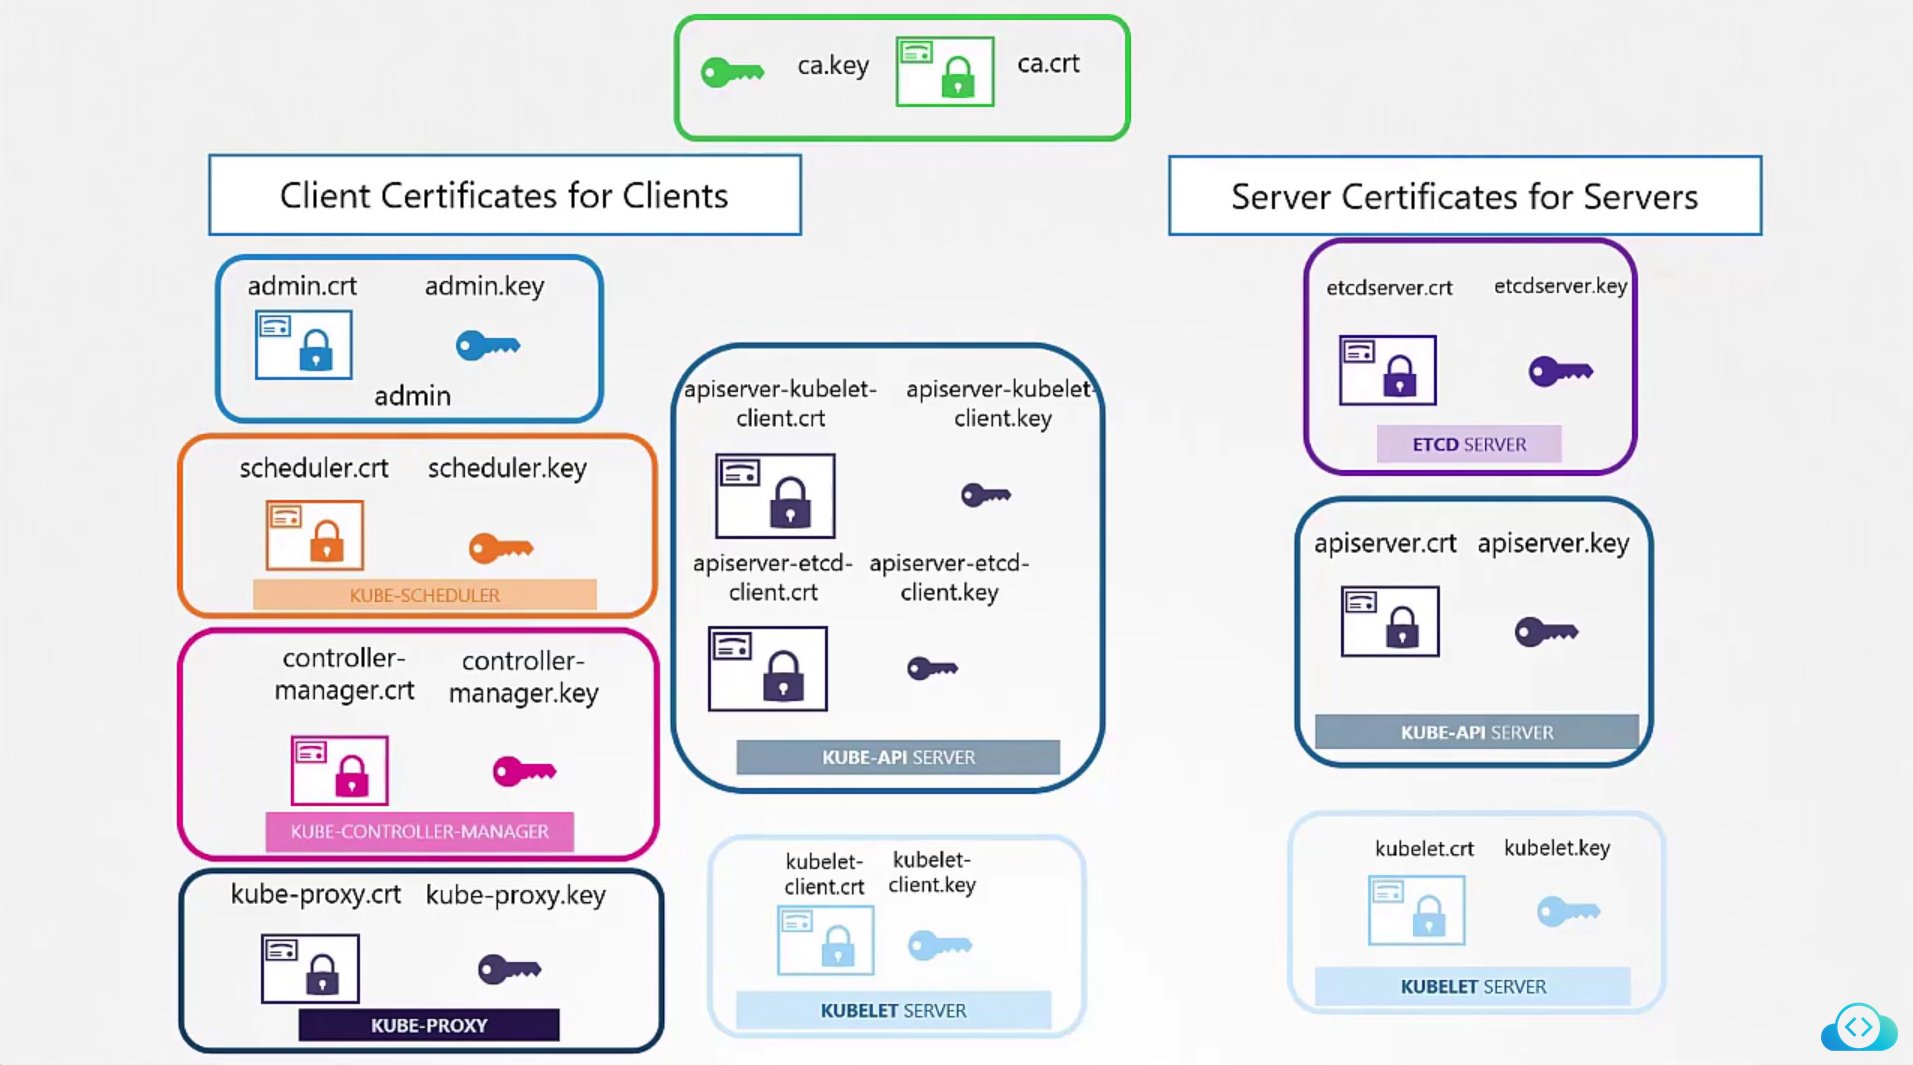Click the orange scheduler.key key icon
The width and height of the screenshot is (1913, 1065).
coord(501,548)
